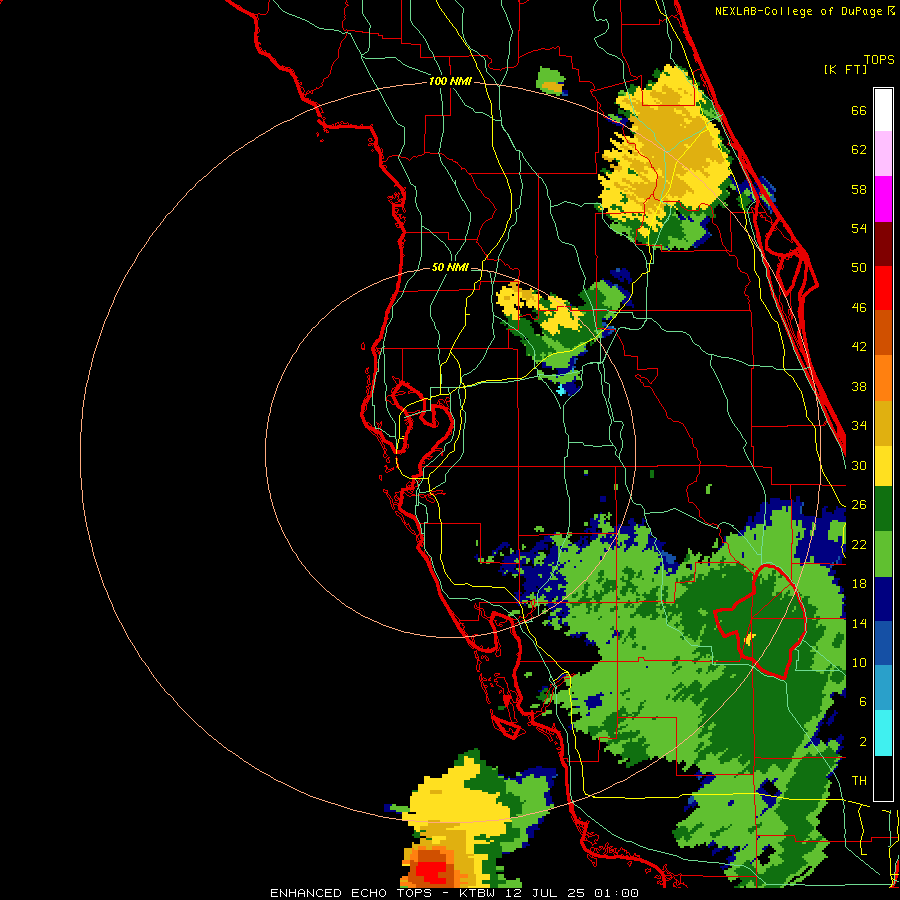This screenshot has width=900, height=900.
Task: Click the 50 NMI range ring label
Action: tap(450, 267)
